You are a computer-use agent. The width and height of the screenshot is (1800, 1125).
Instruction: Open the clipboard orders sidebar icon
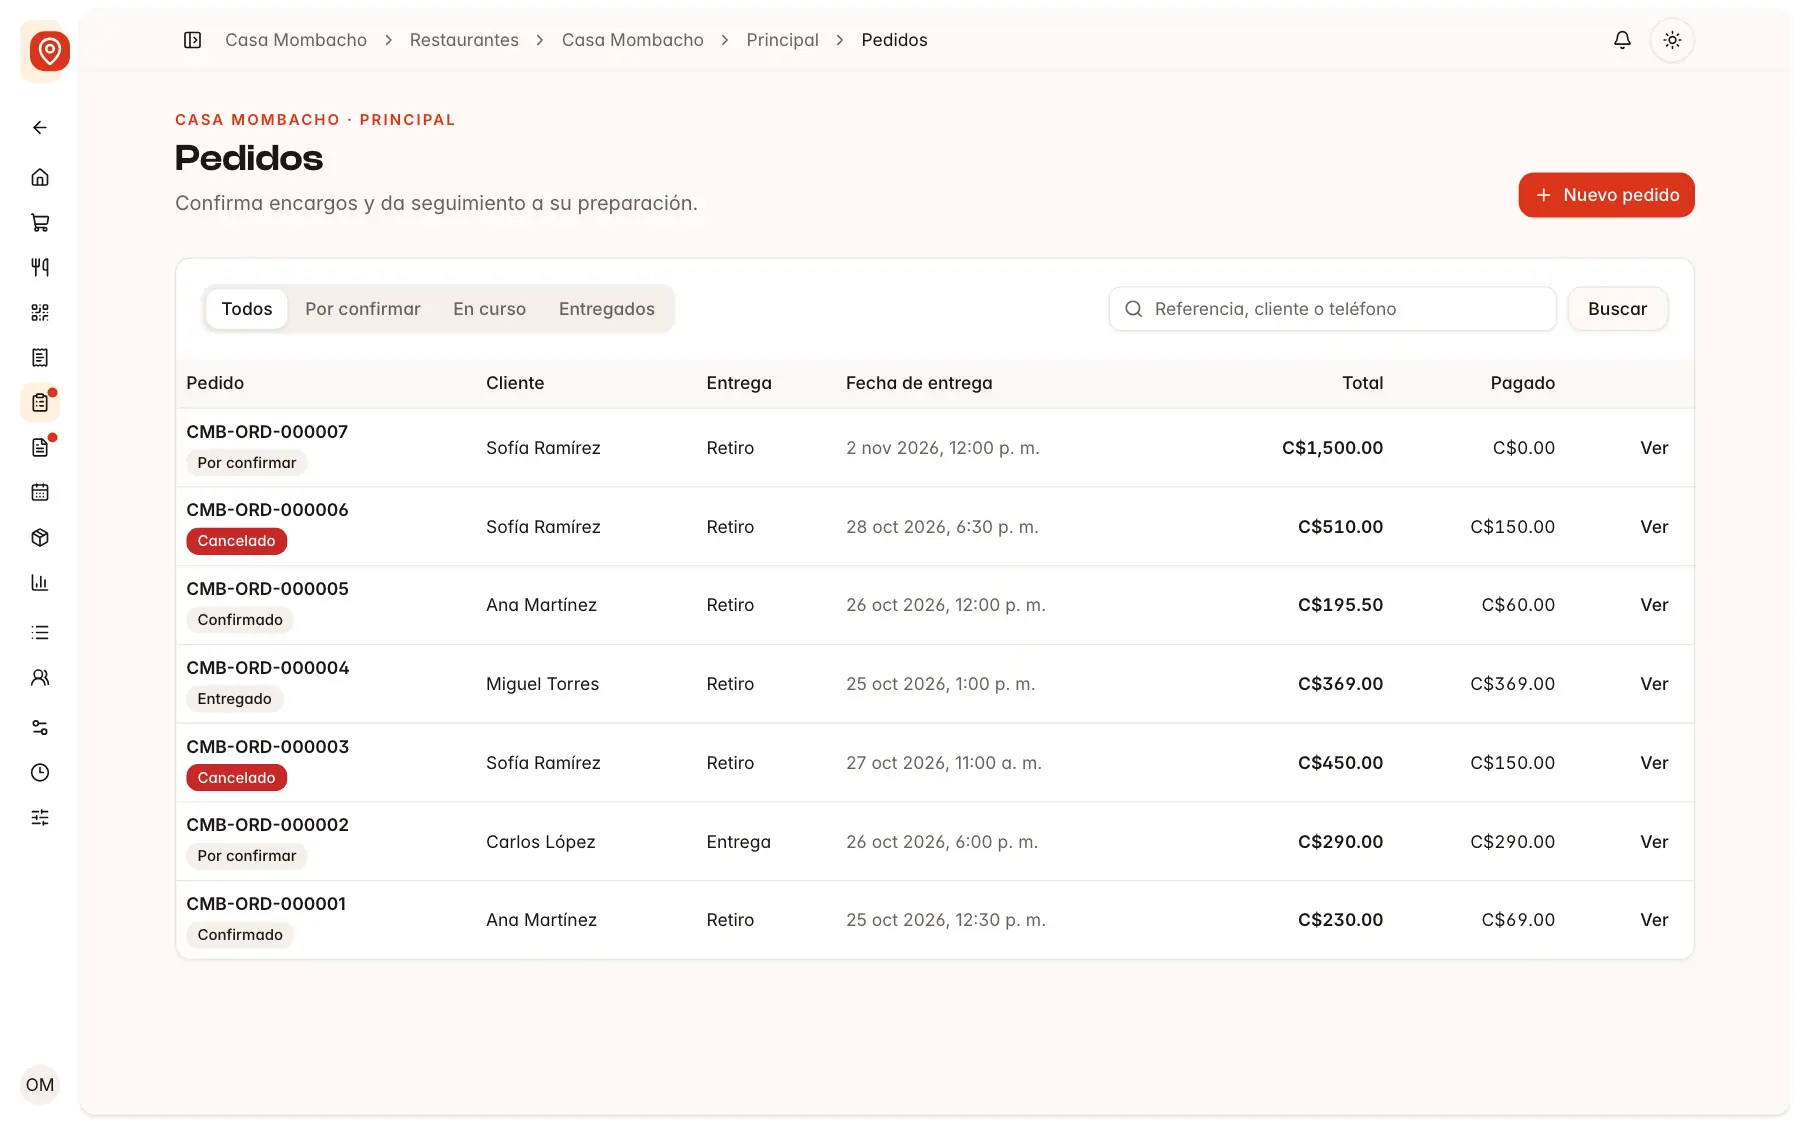coord(40,402)
